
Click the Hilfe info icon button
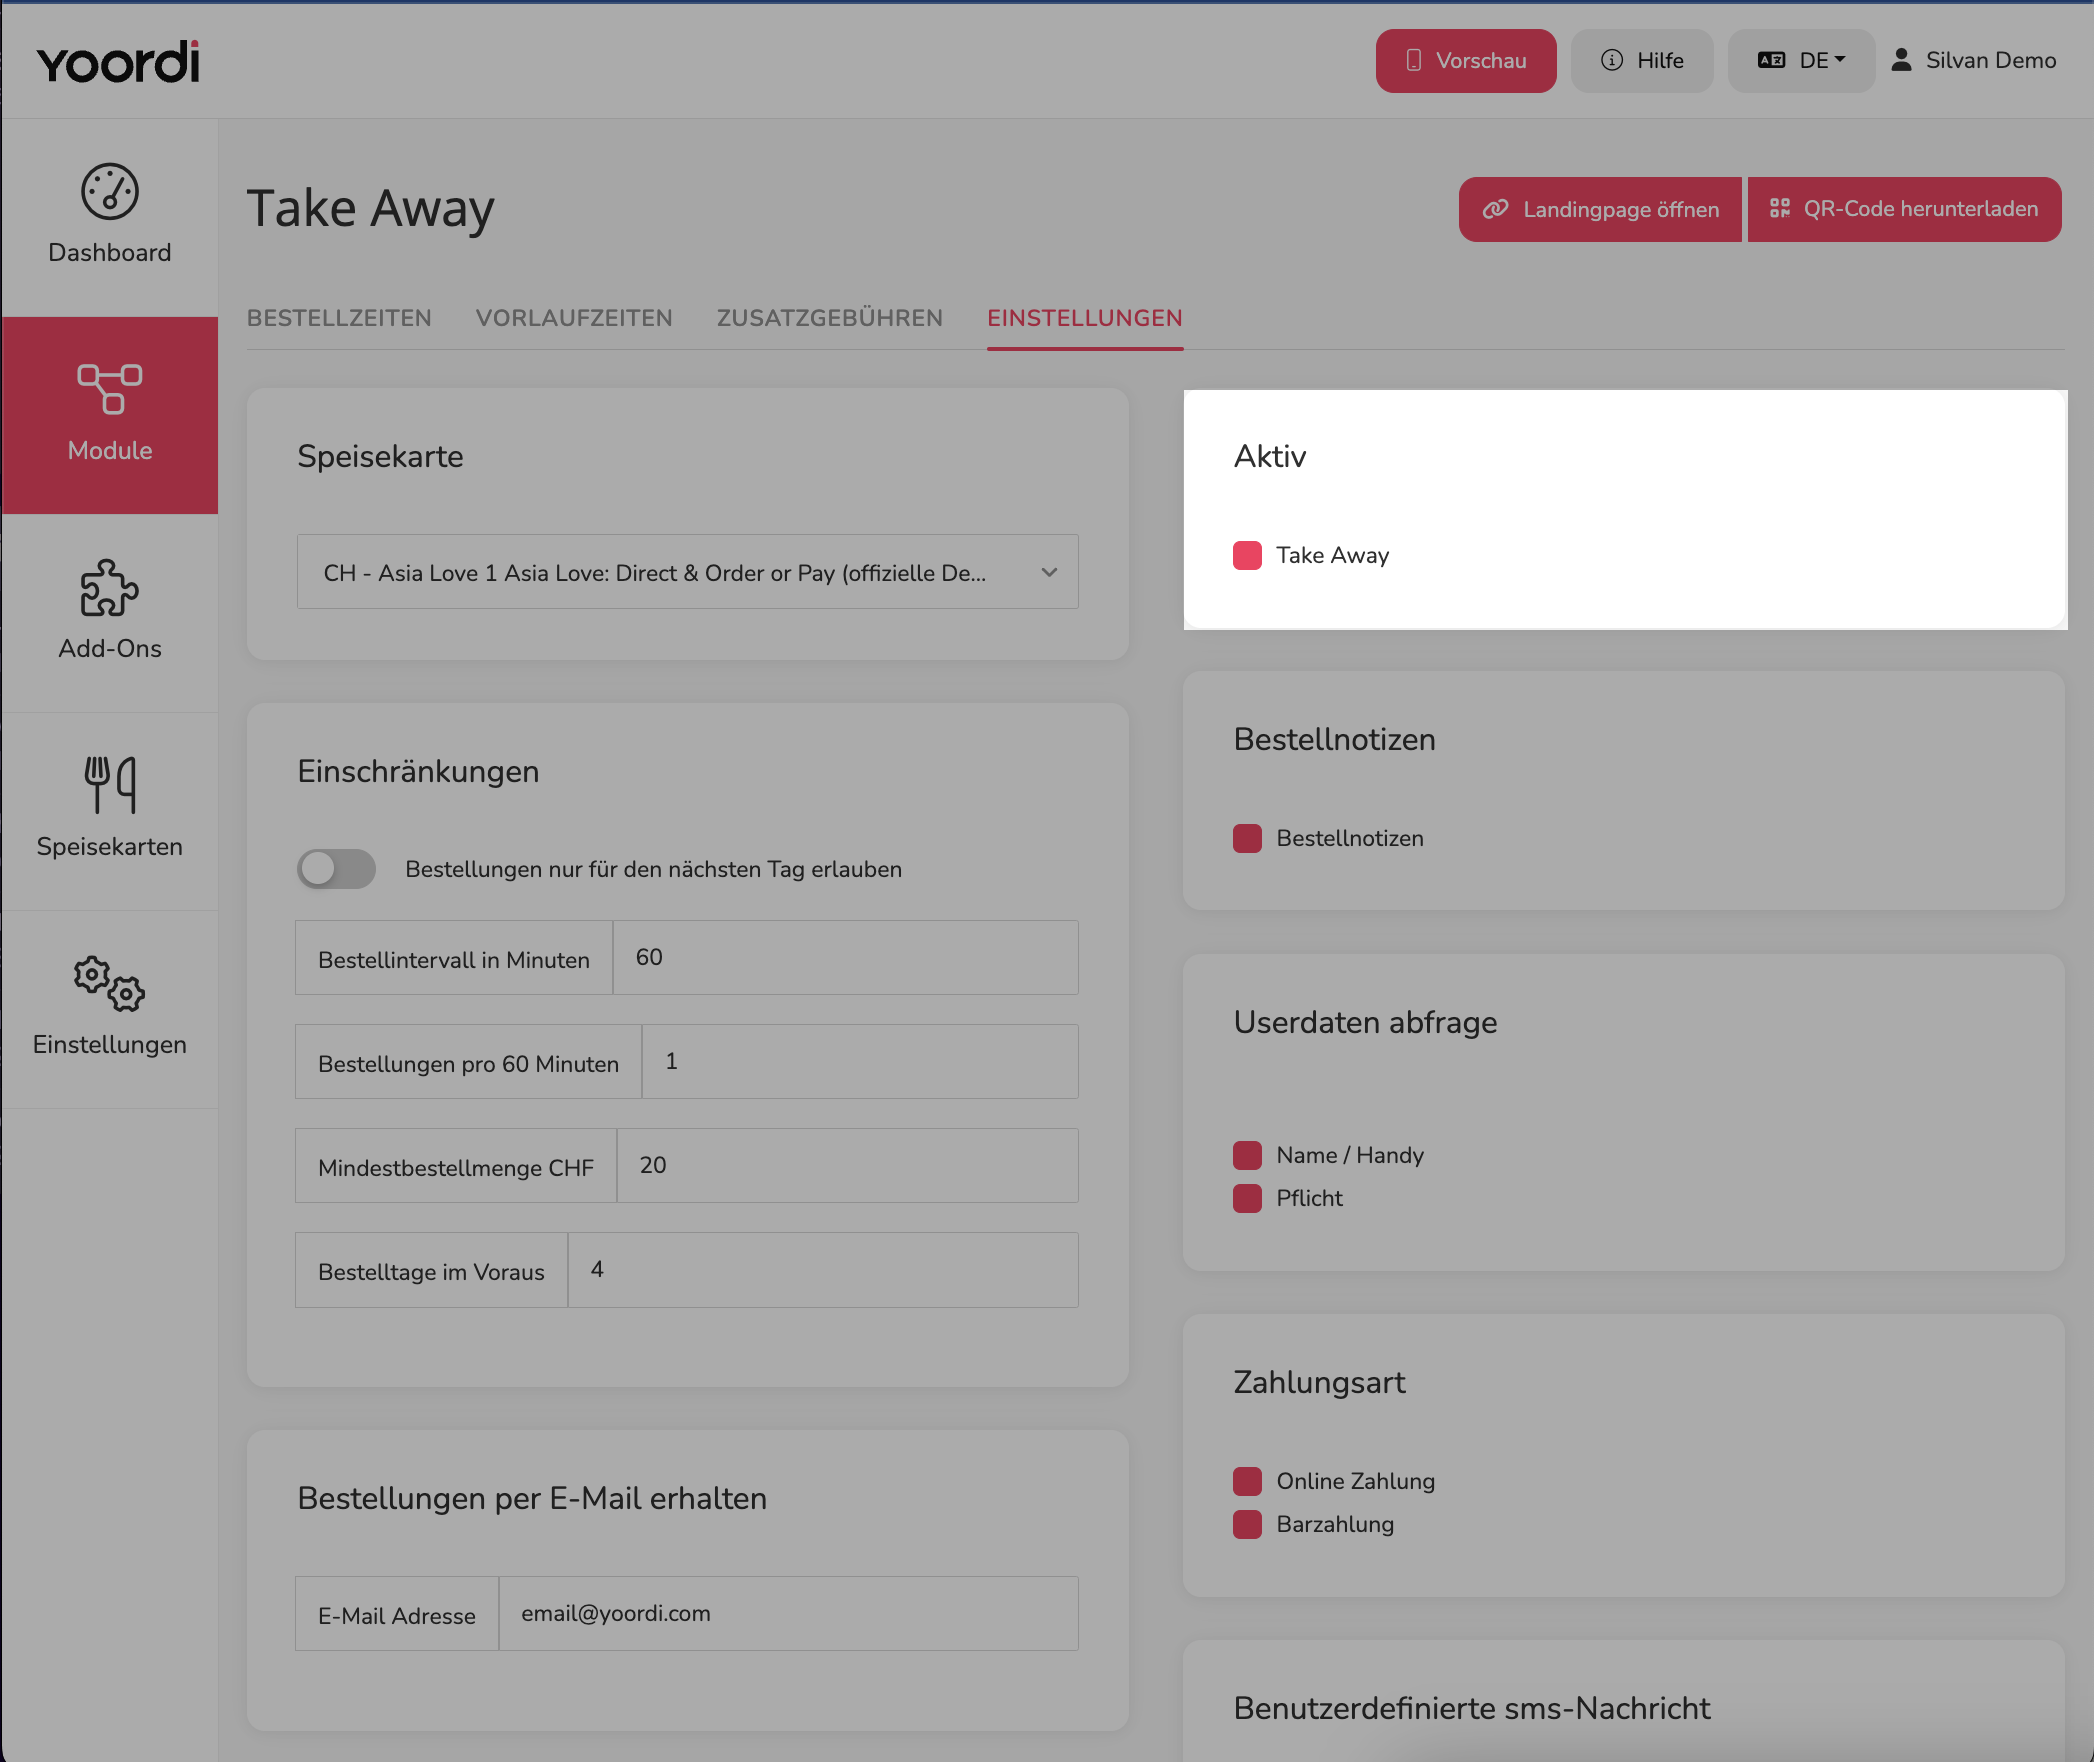pyautogui.click(x=1642, y=61)
